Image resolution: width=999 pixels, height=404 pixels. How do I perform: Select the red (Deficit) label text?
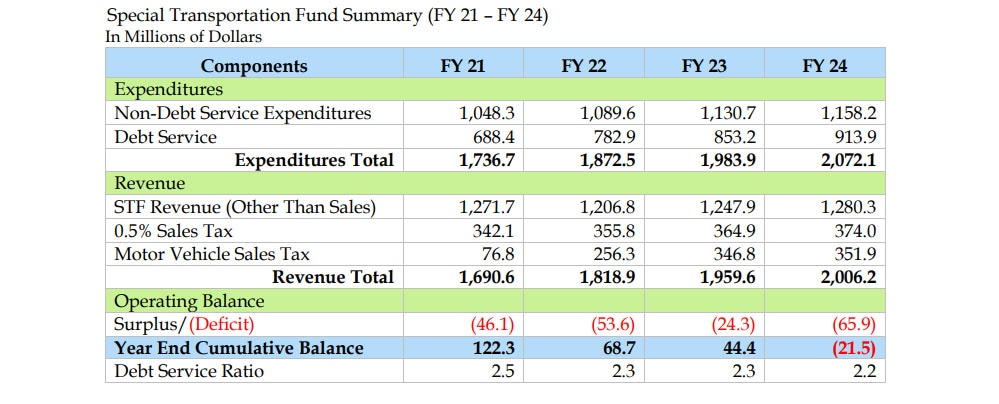pos(221,324)
